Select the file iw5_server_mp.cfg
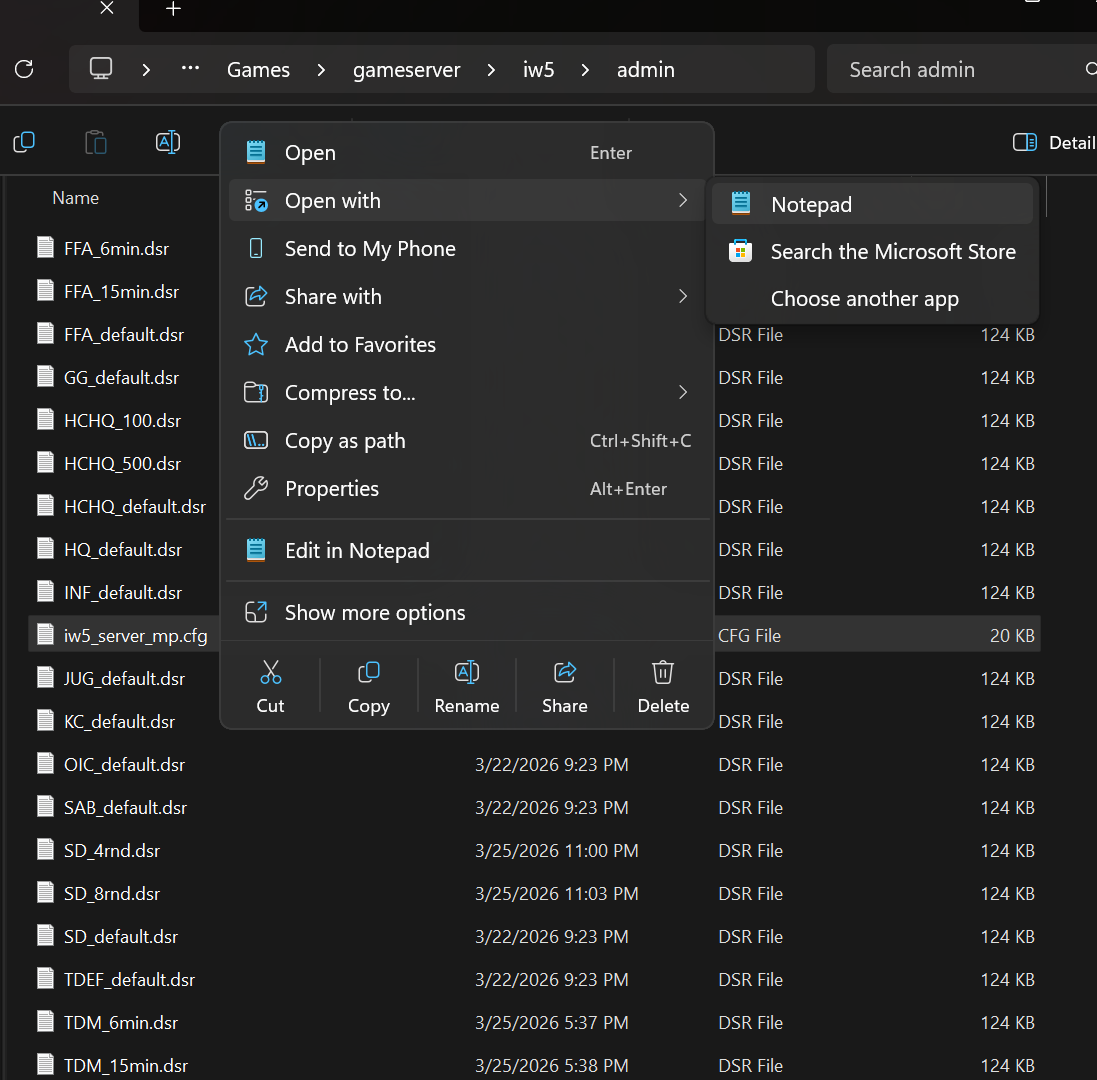The height and width of the screenshot is (1080, 1097). (x=136, y=636)
